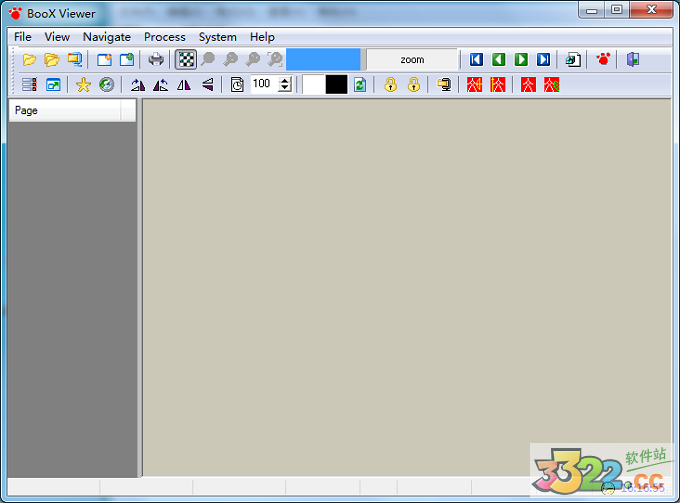680x503 pixels.
Task: Click the exit door icon
Action: point(633,59)
